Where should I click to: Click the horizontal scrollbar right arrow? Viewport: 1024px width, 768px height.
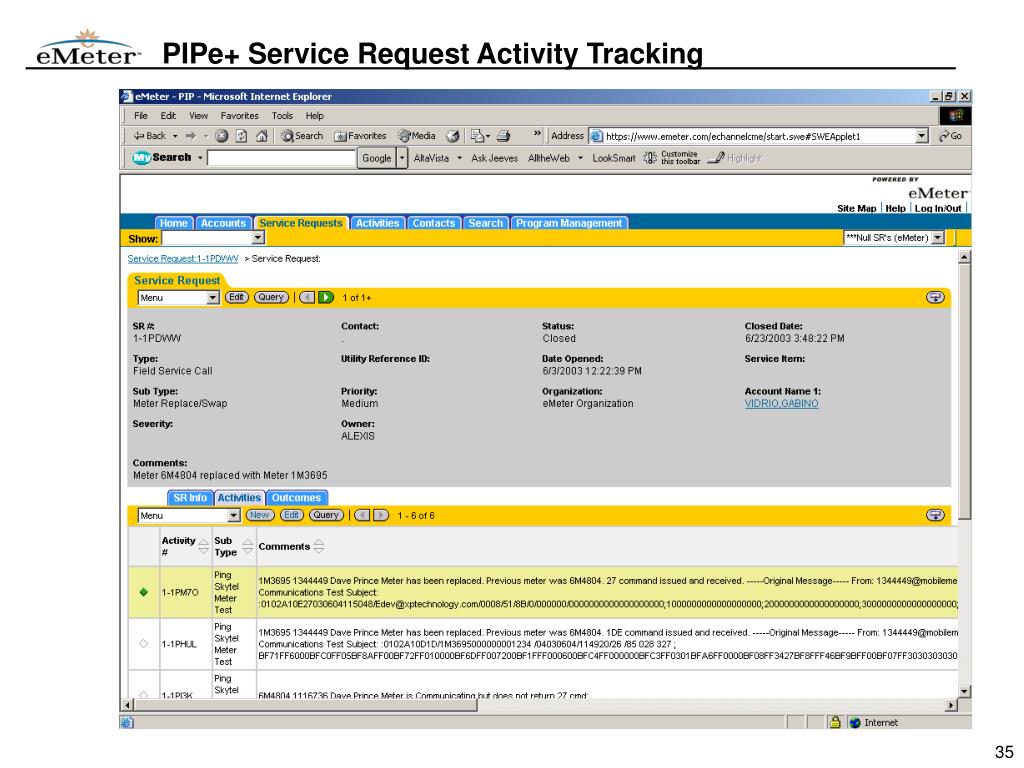click(952, 705)
